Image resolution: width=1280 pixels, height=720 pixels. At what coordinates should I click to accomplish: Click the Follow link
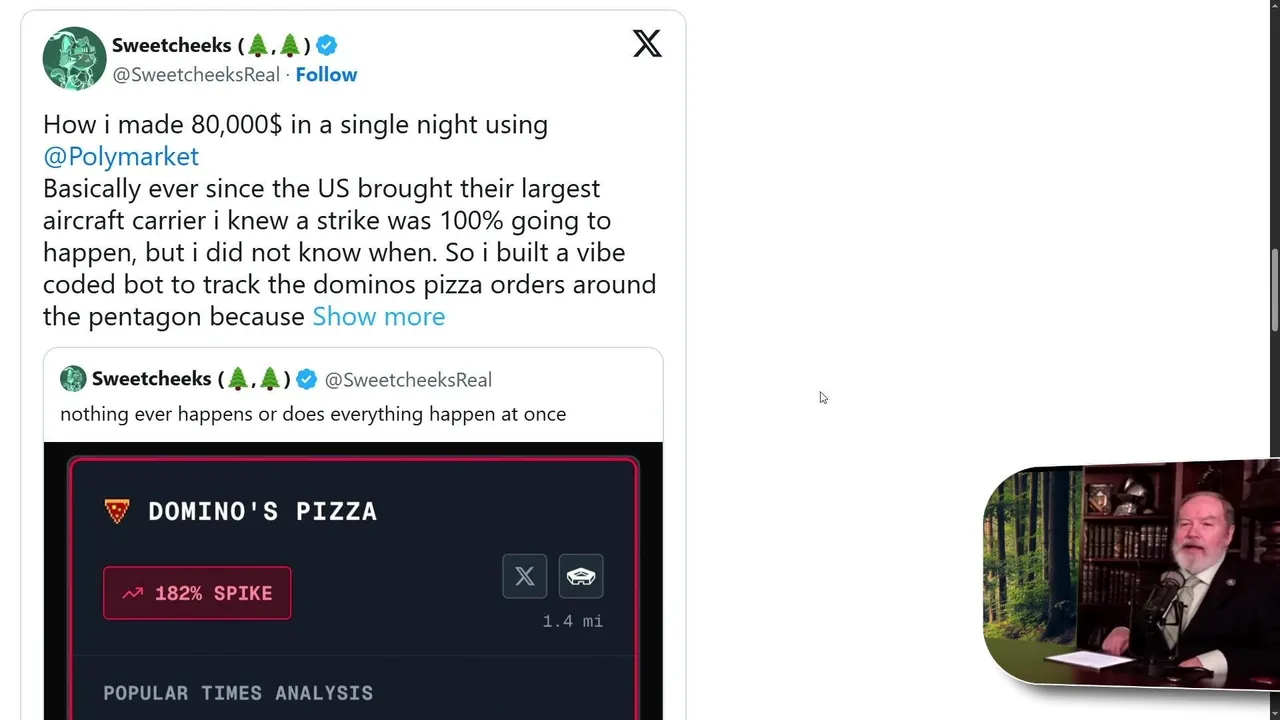point(326,75)
